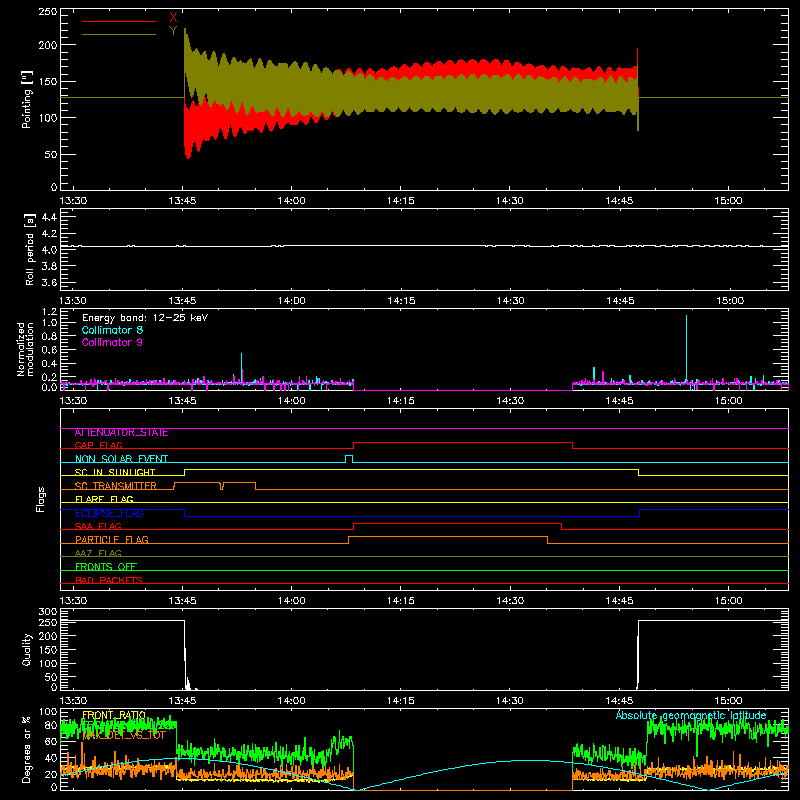Select the Energy band: 12-25 keV text

point(145,318)
